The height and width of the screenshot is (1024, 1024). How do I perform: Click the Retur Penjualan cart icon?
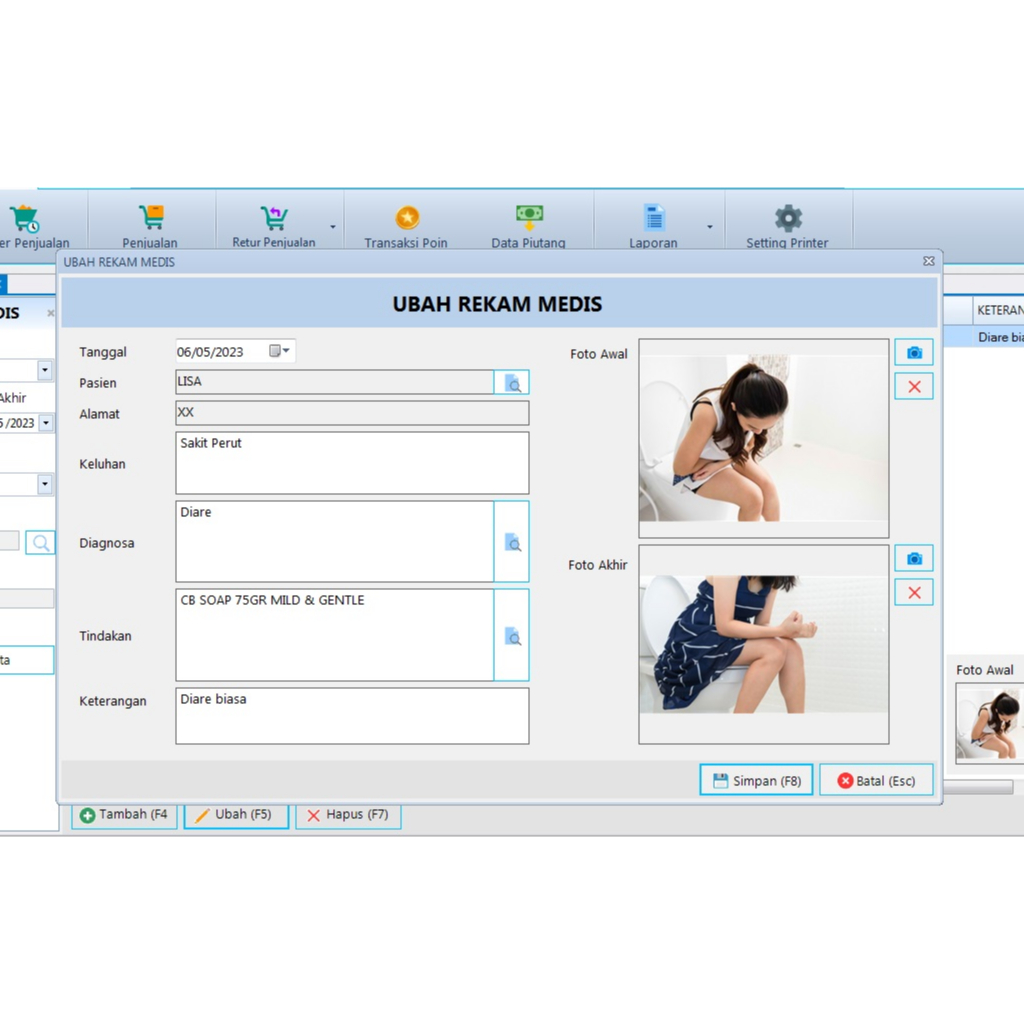273,218
